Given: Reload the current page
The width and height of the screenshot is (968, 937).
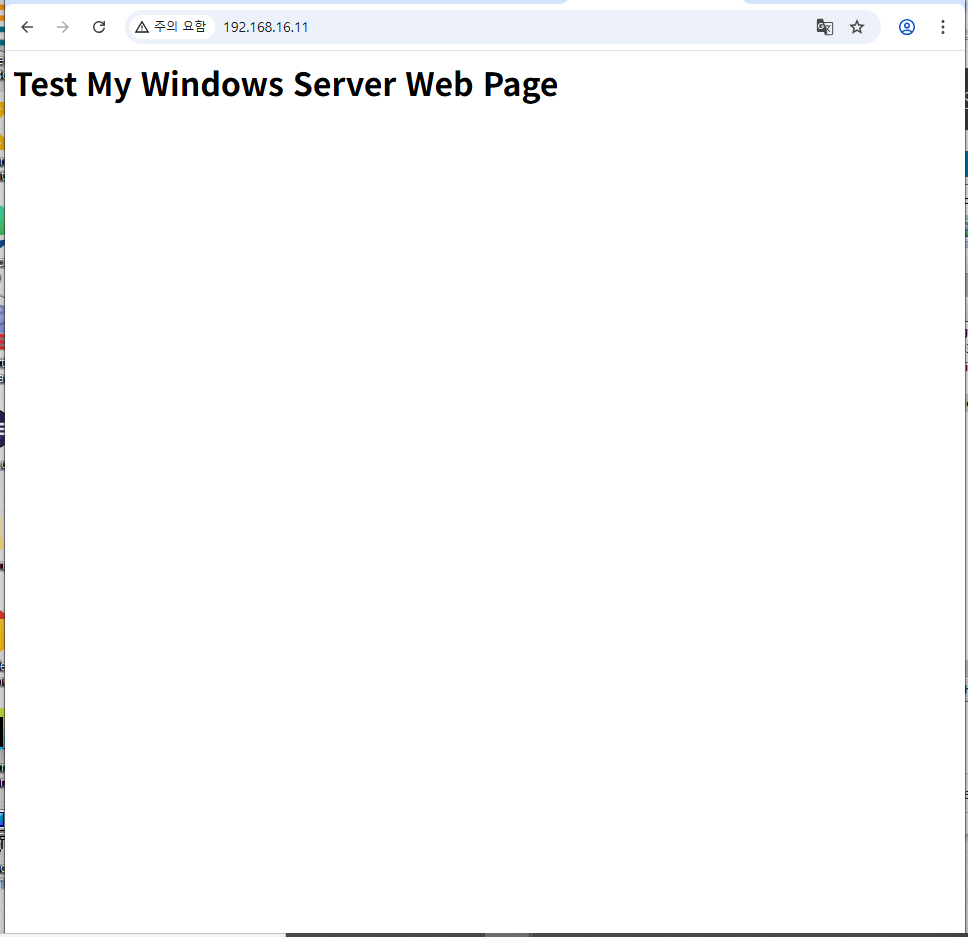Looking at the screenshot, I should pos(99,27).
